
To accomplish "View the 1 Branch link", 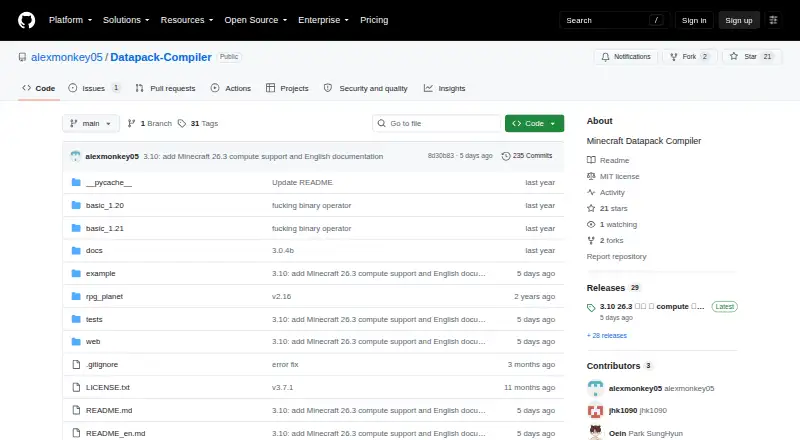I will coord(150,124).
